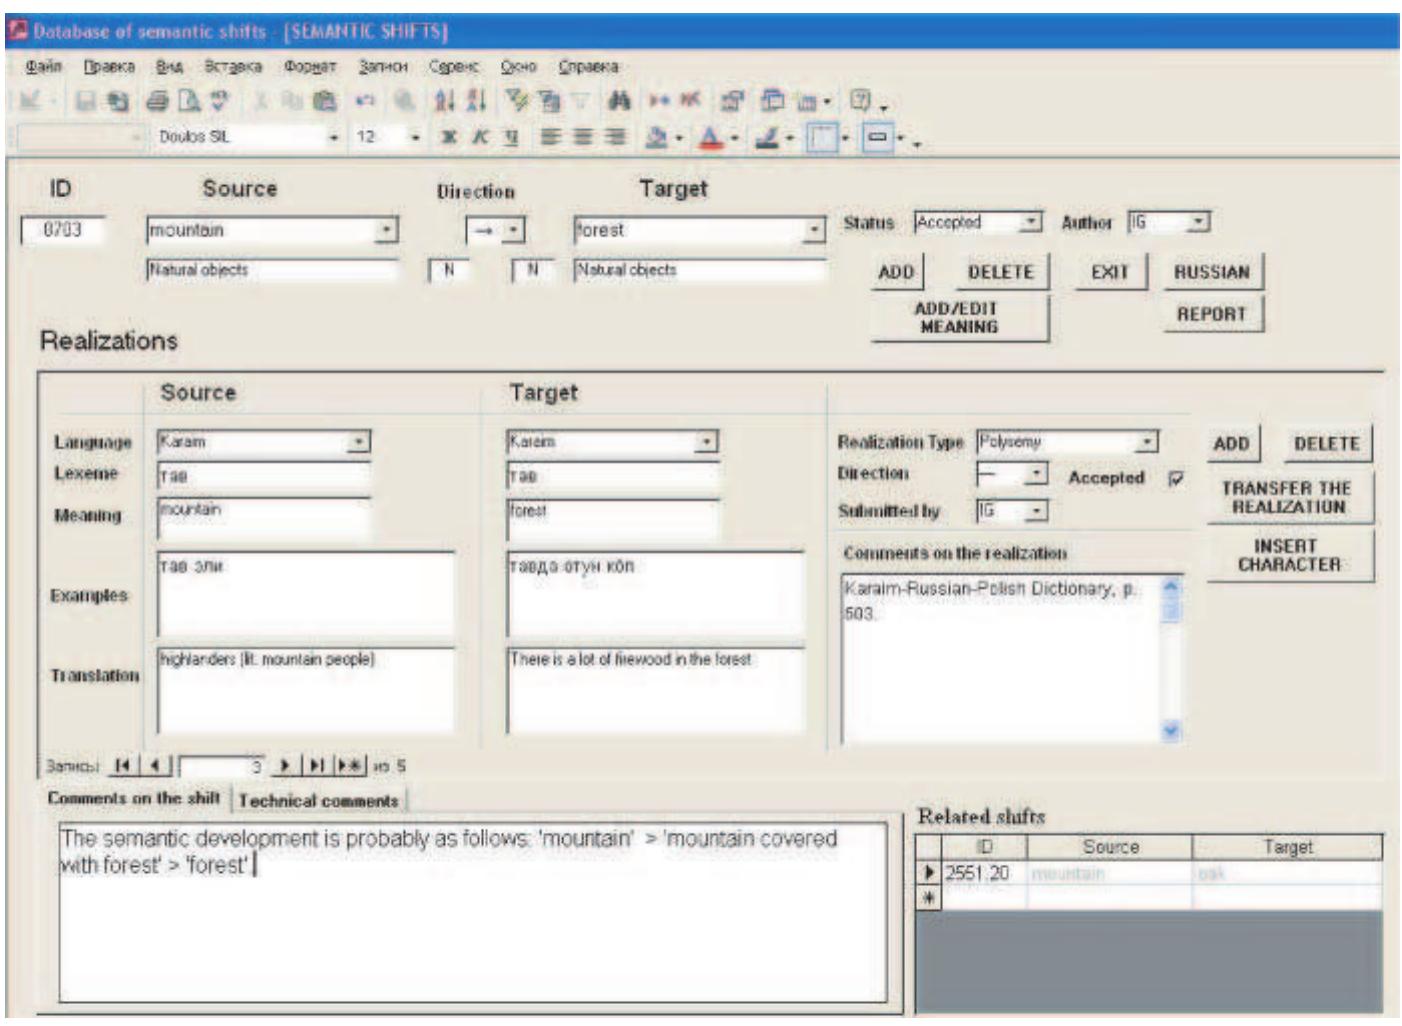Expand the Realization Type dropdown showing Polysemy
The height and width of the screenshot is (1026, 1402).
(1147, 442)
